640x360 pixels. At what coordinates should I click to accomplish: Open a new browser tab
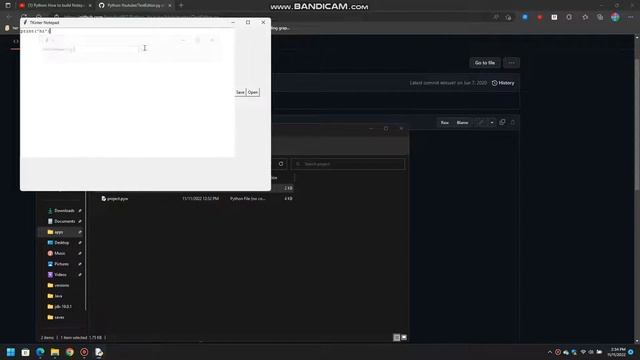click(x=181, y=5)
